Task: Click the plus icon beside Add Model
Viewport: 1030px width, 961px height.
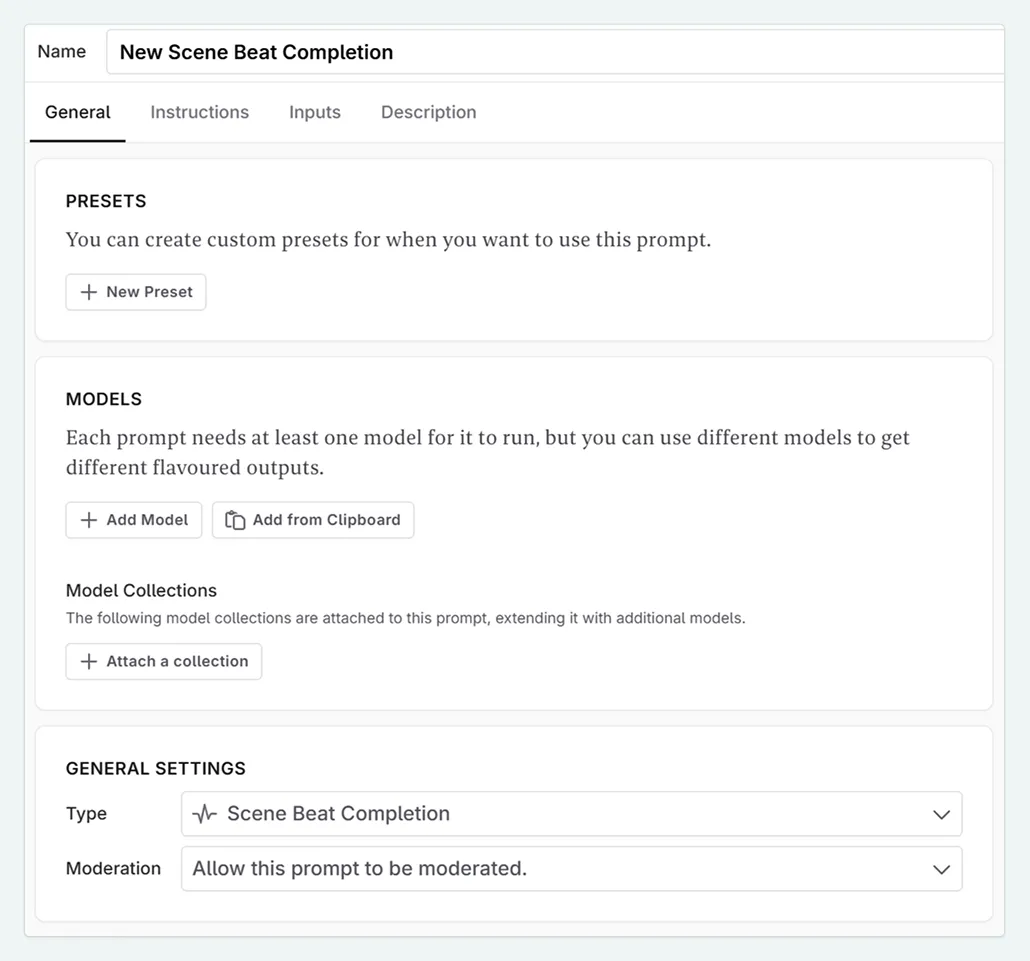Action: [x=89, y=520]
